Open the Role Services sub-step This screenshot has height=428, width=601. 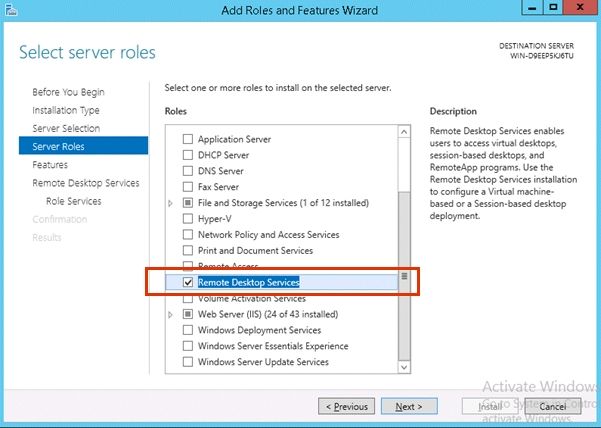(x=74, y=201)
